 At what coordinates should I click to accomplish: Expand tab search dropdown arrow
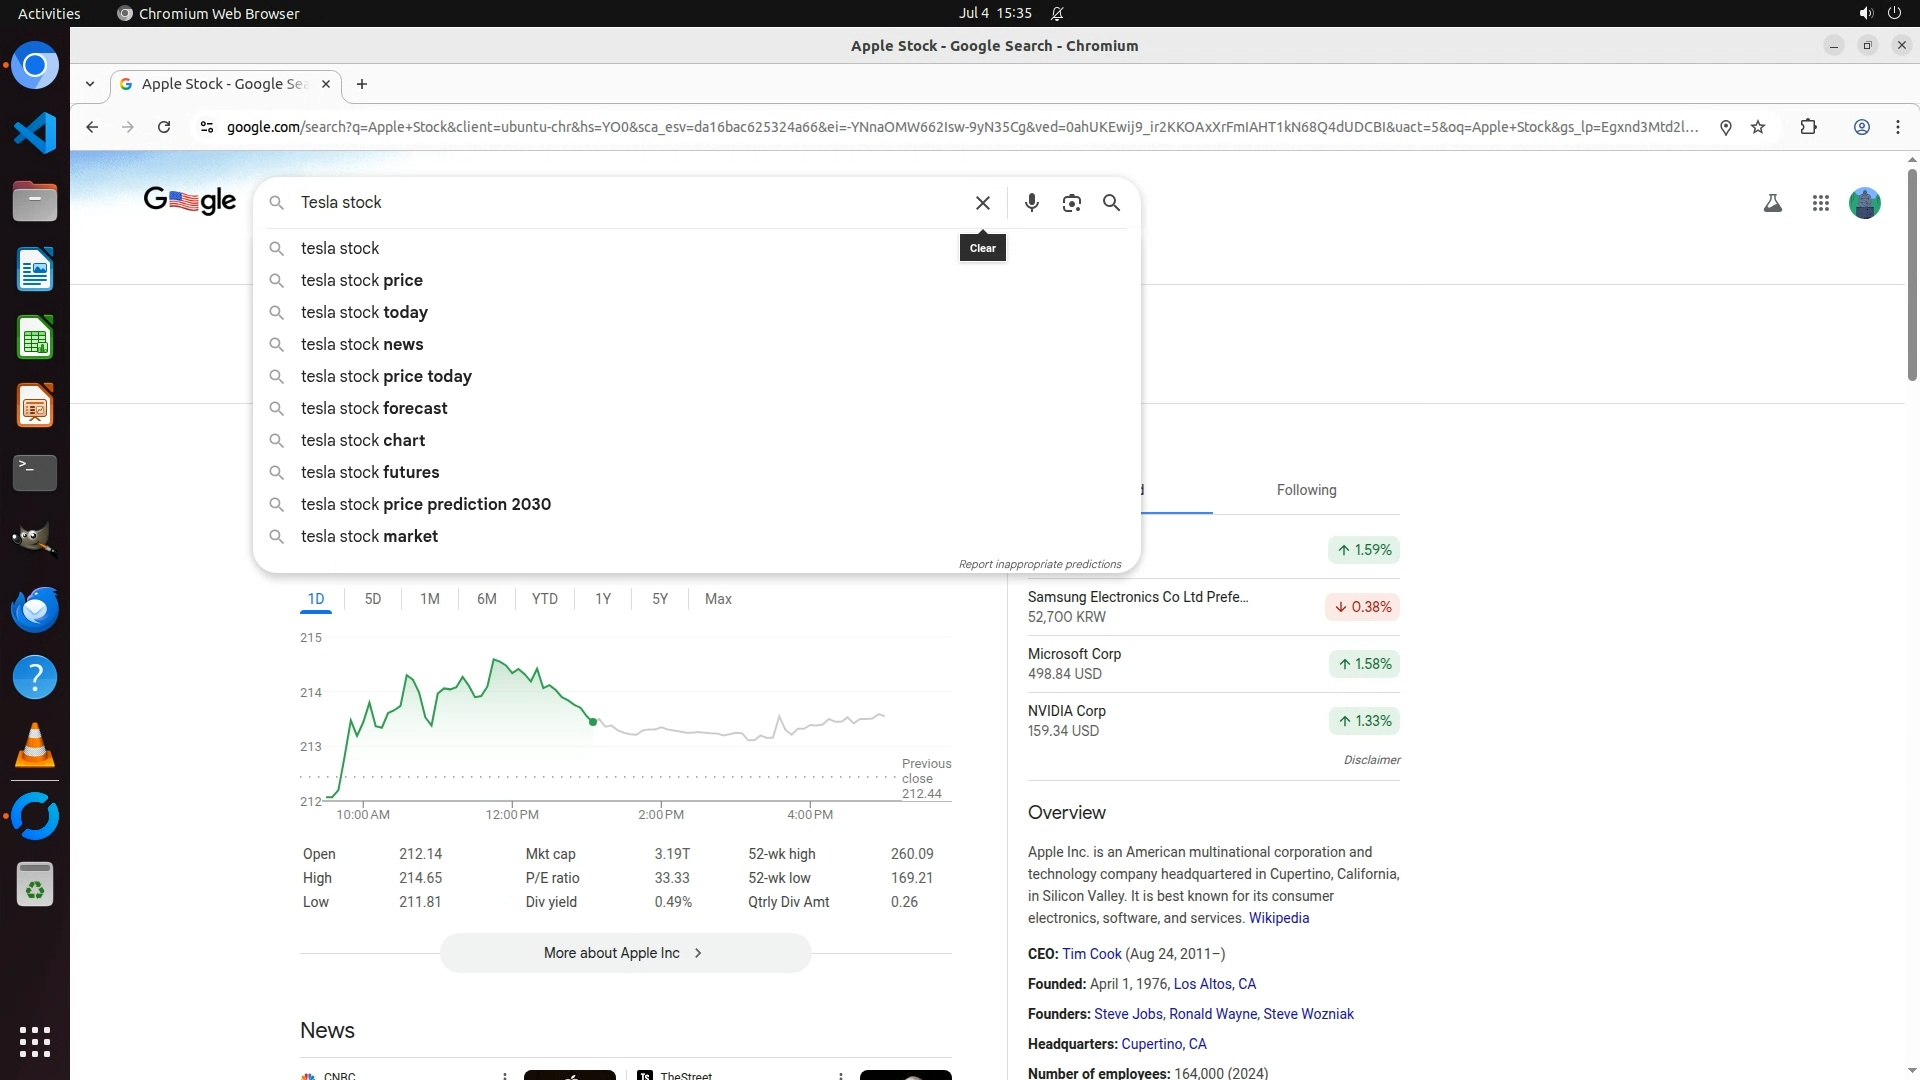(x=90, y=84)
